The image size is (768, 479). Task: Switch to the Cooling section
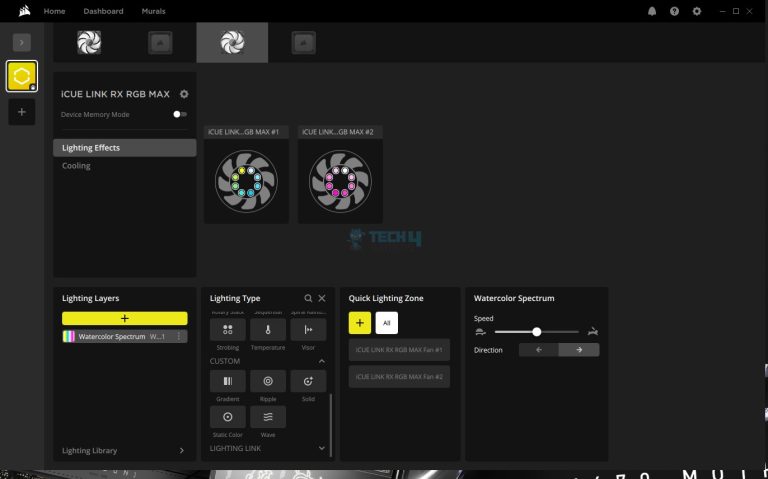pyautogui.click(x=77, y=166)
